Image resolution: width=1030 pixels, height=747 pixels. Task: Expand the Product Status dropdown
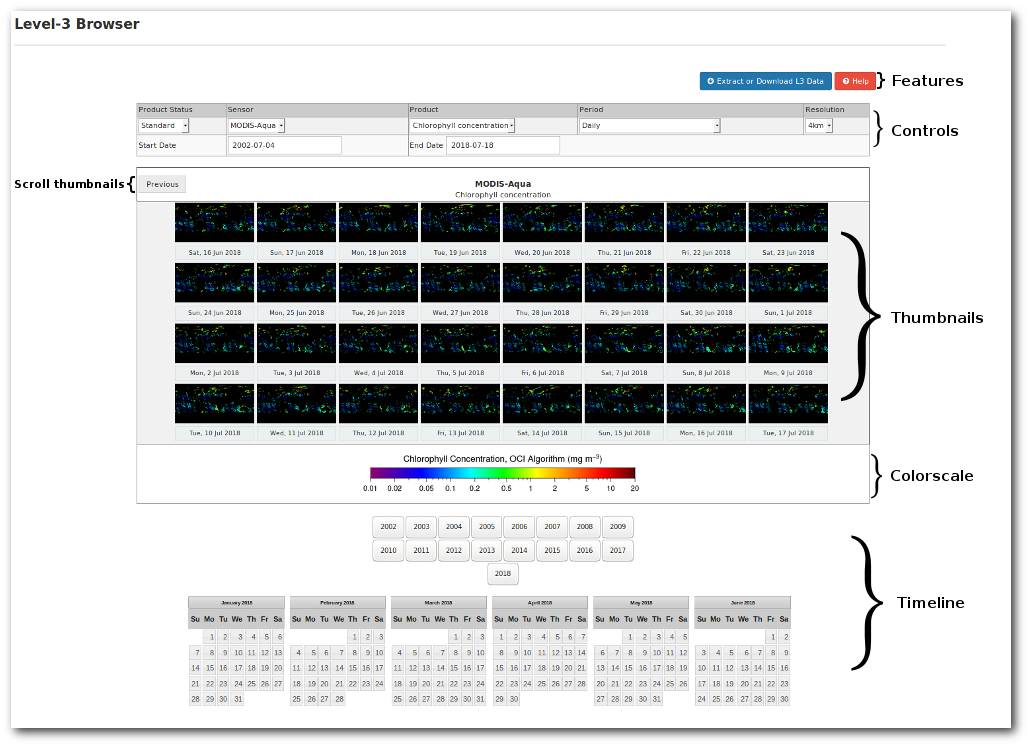click(164, 126)
